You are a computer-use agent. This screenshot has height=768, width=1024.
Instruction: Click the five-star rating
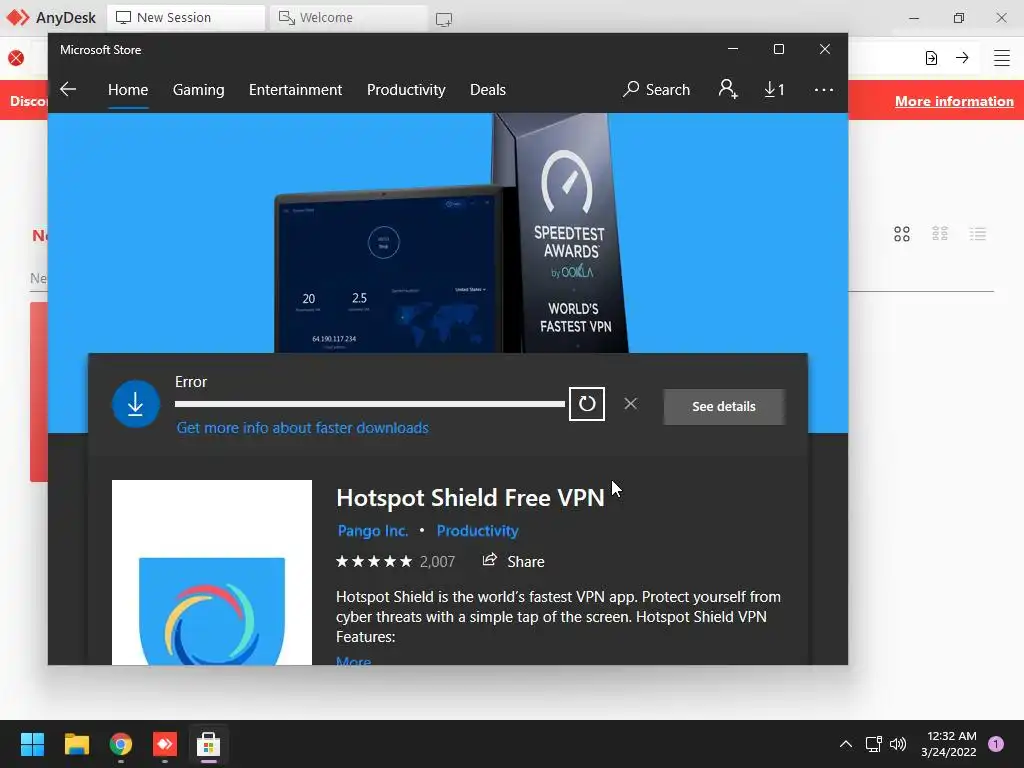click(x=374, y=561)
